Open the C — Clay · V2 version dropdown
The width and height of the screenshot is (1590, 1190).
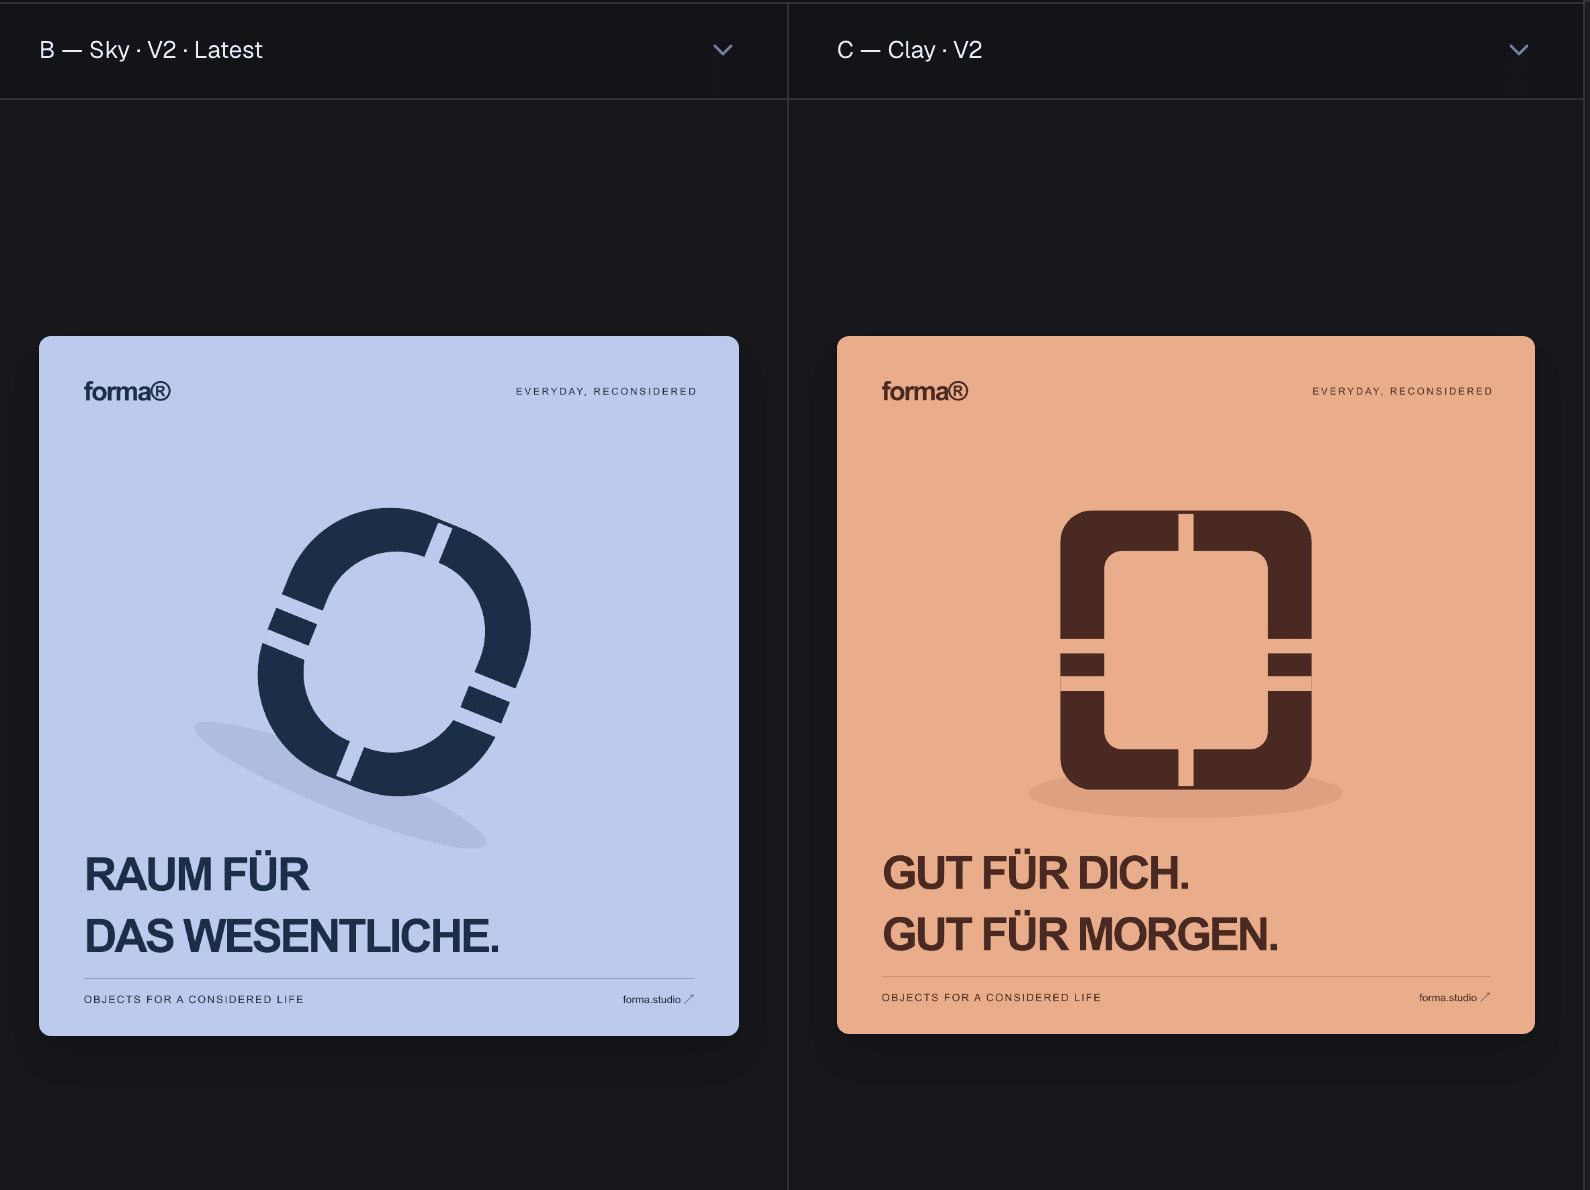point(1185,50)
